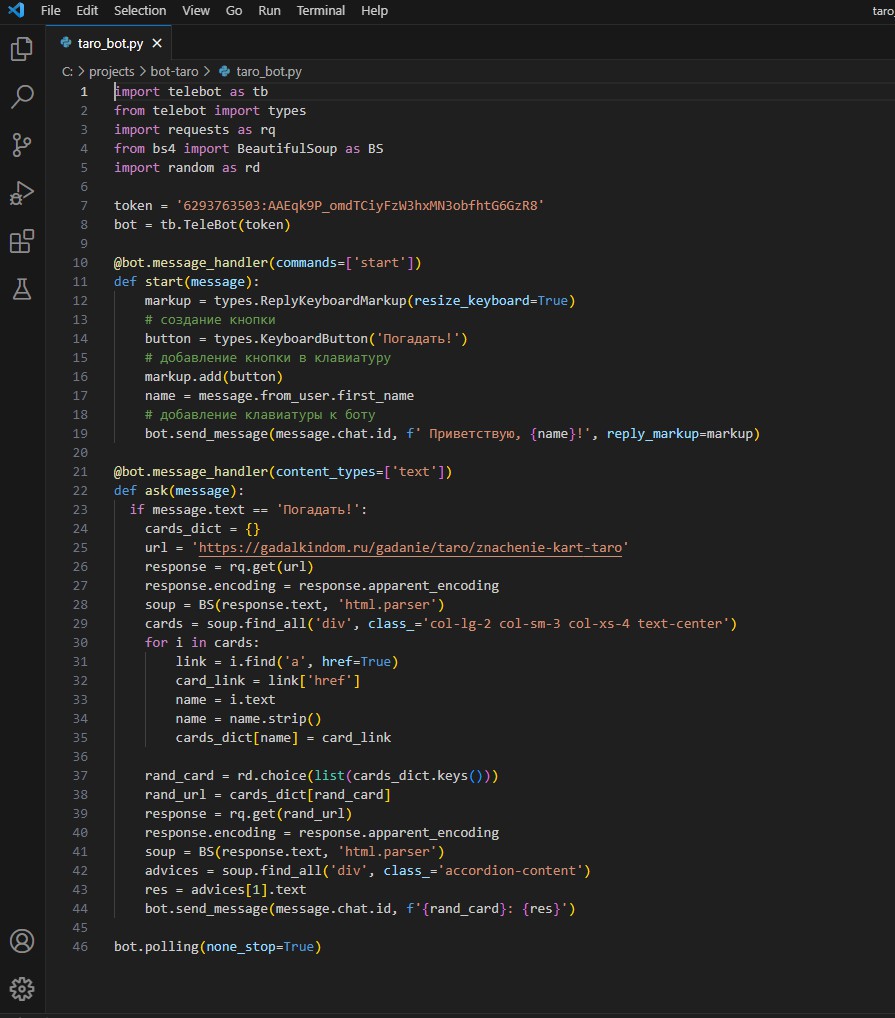Close the taro_bot.py editor tab
The width and height of the screenshot is (895, 1018).
click(157, 43)
